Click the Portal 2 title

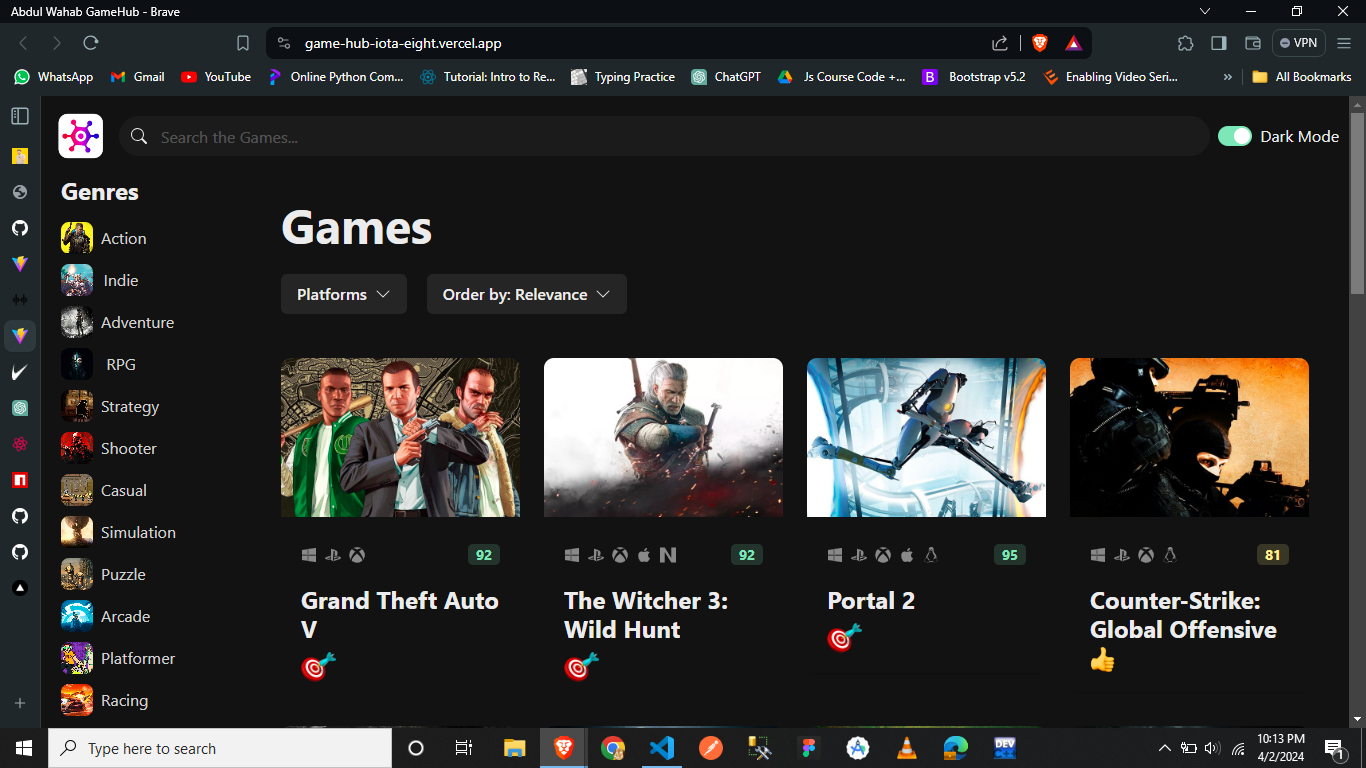click(871, 601)
